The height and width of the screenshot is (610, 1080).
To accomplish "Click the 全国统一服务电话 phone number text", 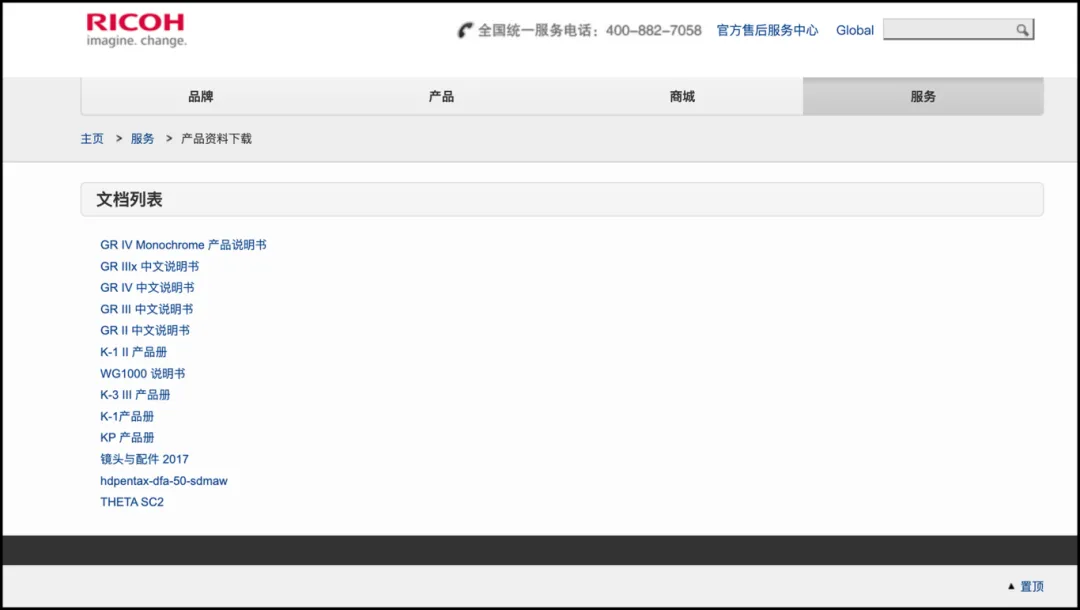I will pyautogui.click(x=590, y=30).
